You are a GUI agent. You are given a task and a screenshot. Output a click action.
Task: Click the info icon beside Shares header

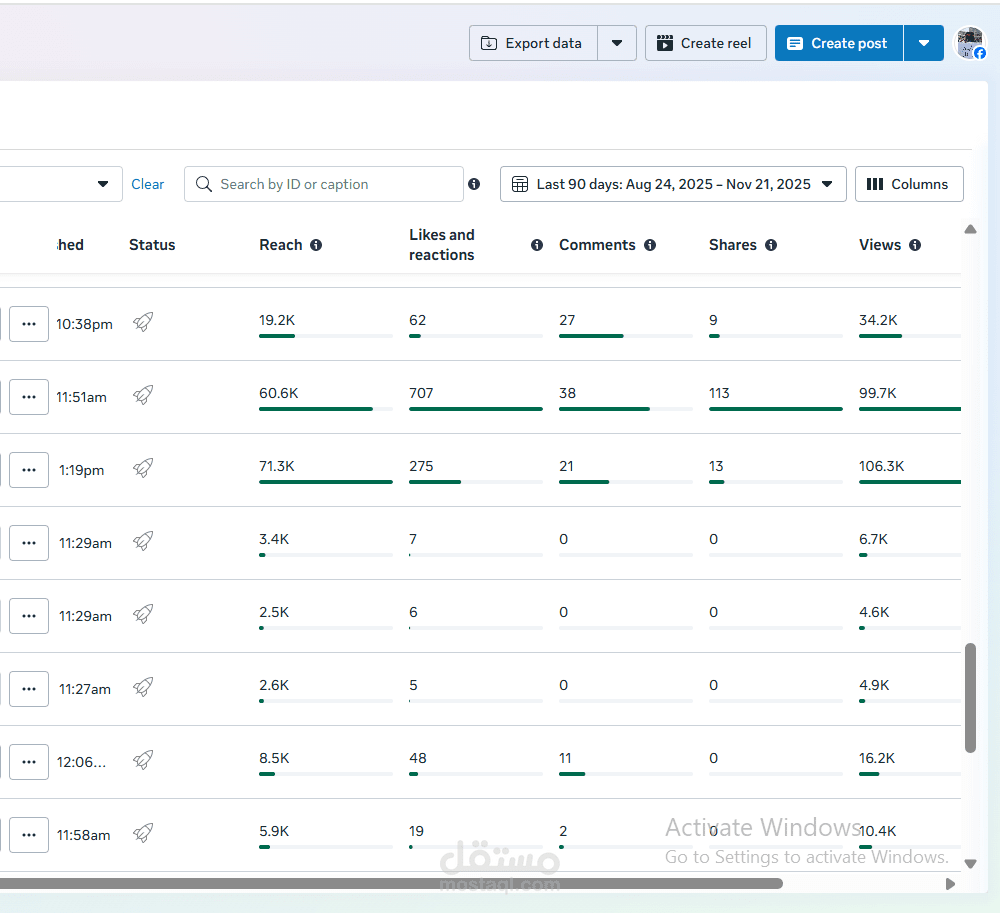pyautogui.click(x=771, y=245)
